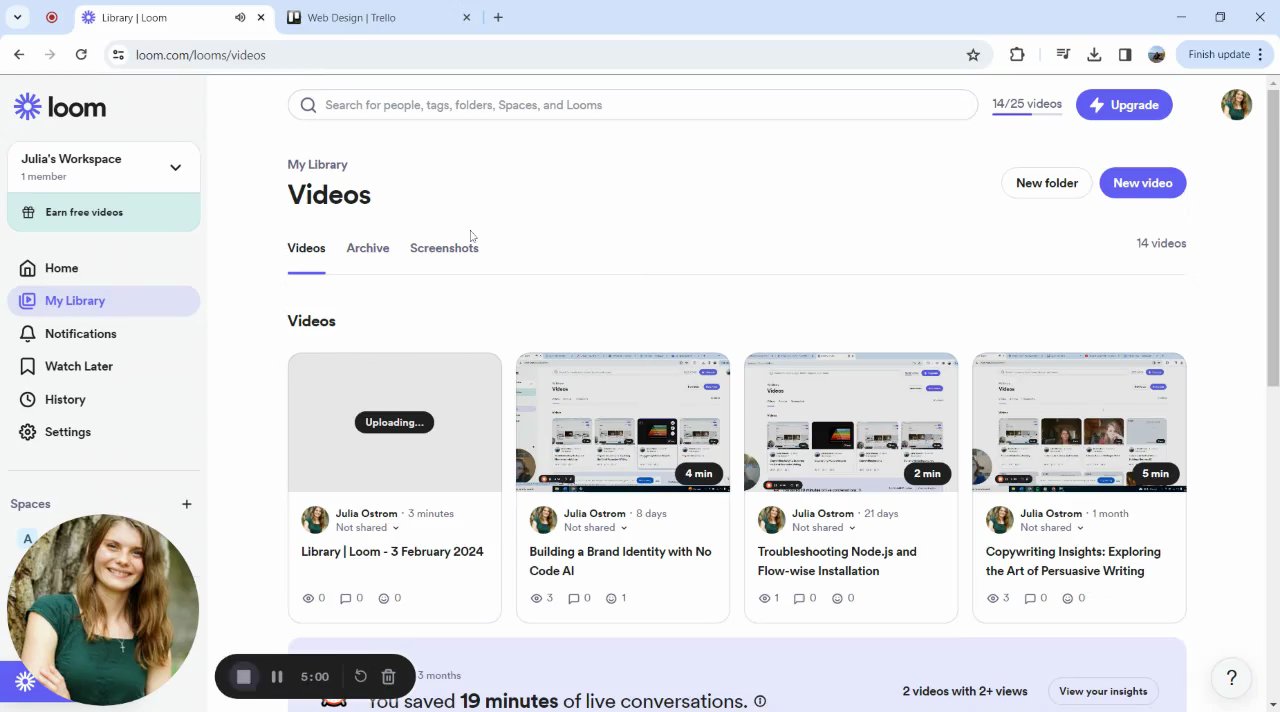The image size is (1280, 712).
Task: Open Troubleshooting Node.js video thumbnail
Action: (851, 422)
